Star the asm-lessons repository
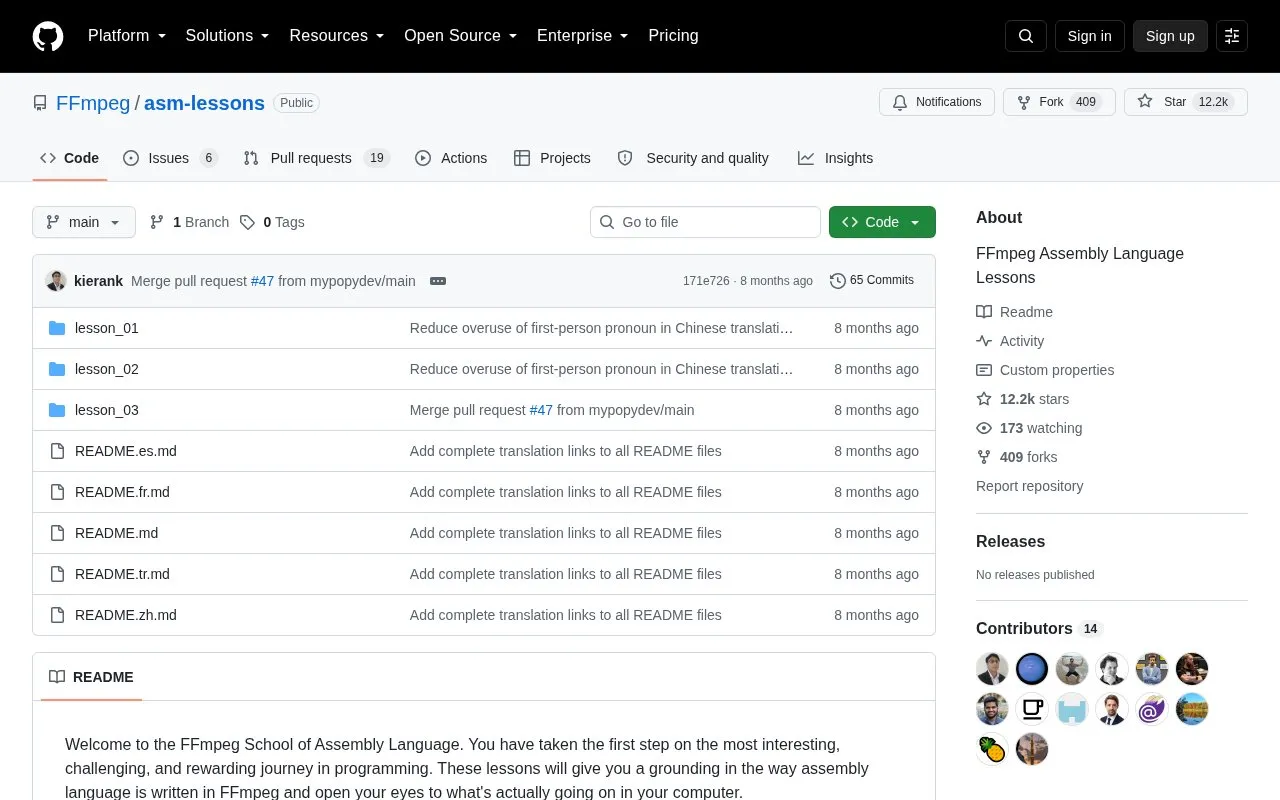Viewport: 1280px width, 800px height. 1185,102
